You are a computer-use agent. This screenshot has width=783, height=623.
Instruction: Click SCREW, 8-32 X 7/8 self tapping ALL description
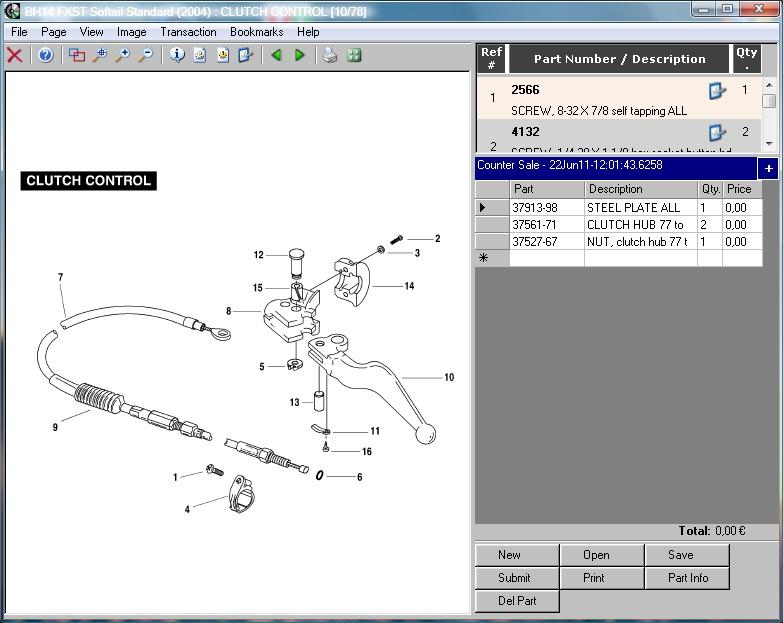point(599,111)
